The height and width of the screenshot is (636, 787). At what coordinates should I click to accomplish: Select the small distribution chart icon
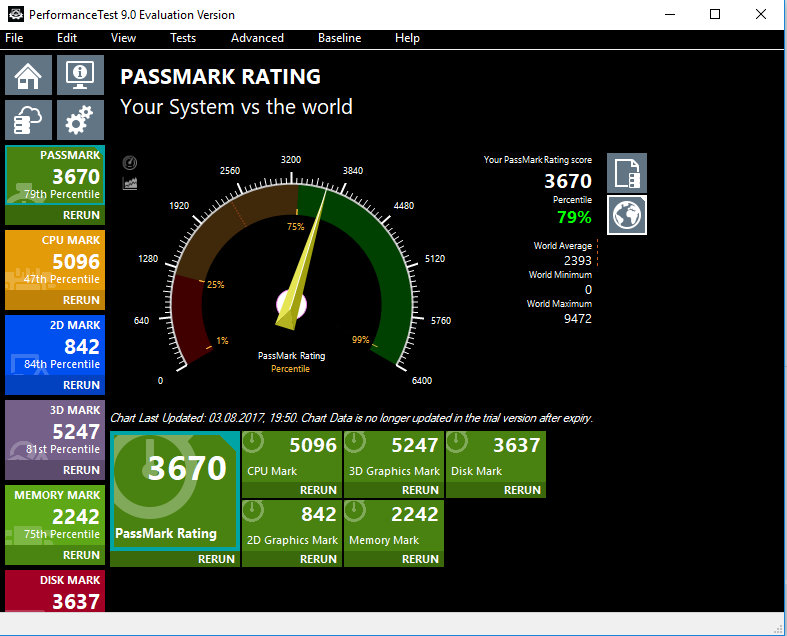[x=130, y=183]
